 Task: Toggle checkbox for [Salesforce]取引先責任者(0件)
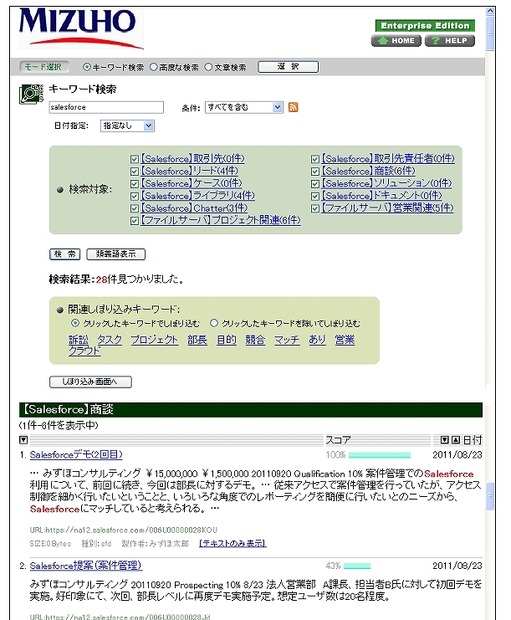point(315,159)
